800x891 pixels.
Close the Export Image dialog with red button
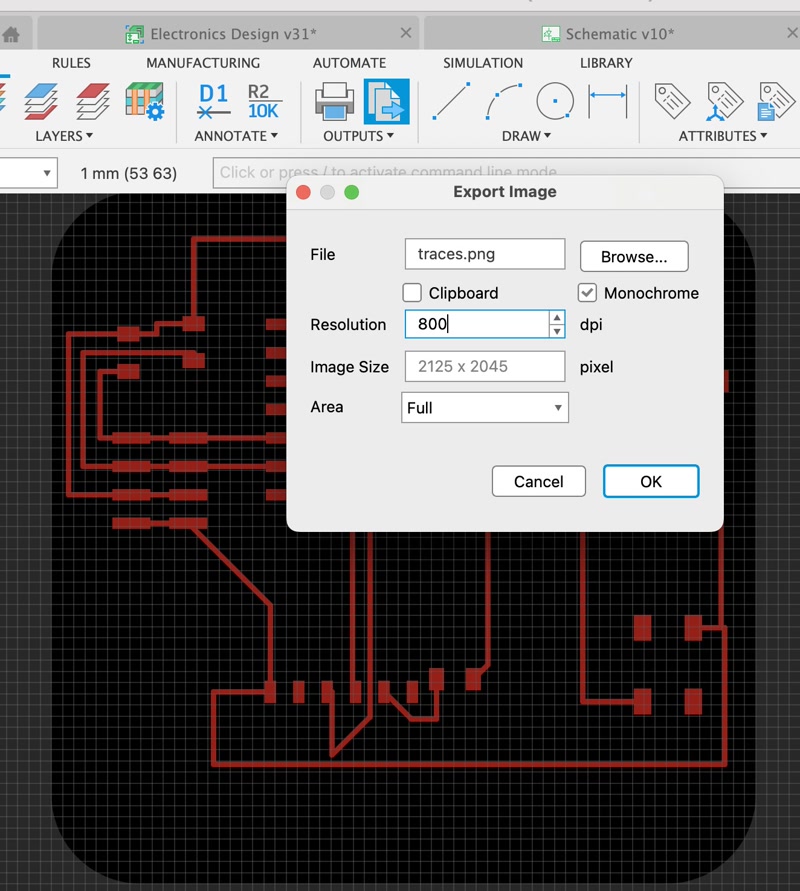tap(303, 192)
